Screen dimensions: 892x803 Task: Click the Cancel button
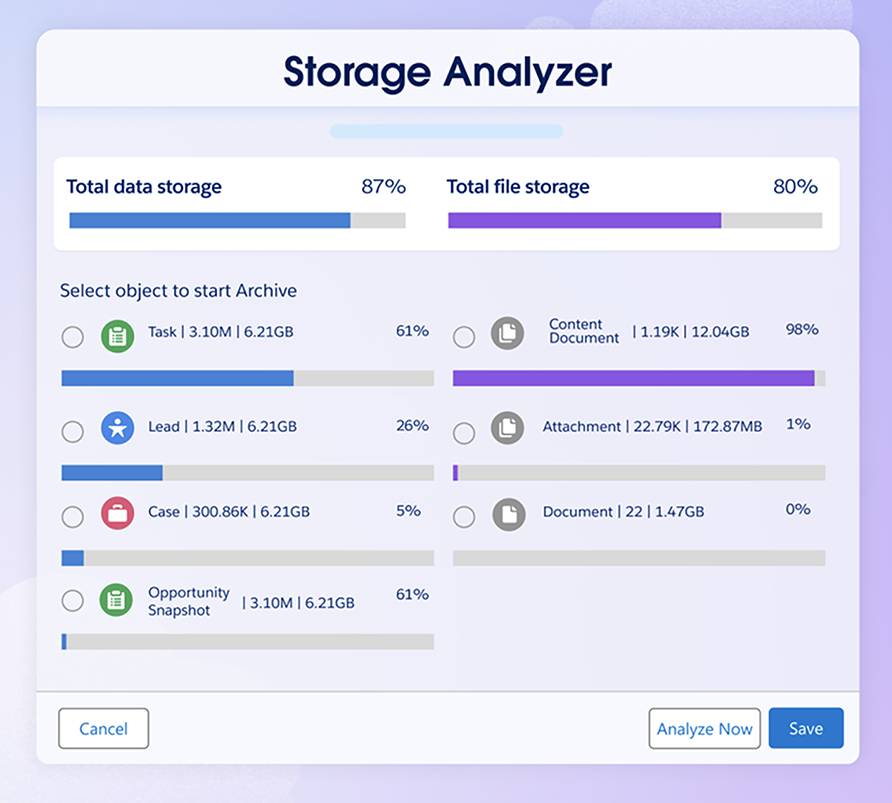(104, 729)
